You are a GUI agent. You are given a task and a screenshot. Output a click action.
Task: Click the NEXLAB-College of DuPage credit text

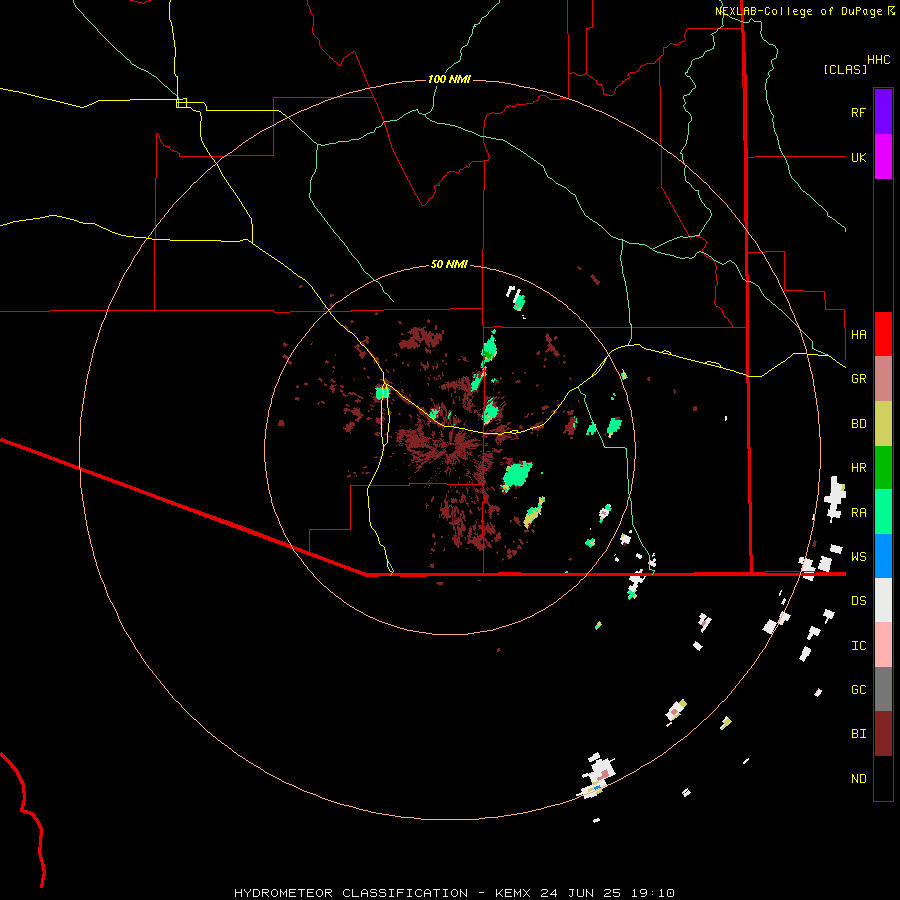pos(798,11)
